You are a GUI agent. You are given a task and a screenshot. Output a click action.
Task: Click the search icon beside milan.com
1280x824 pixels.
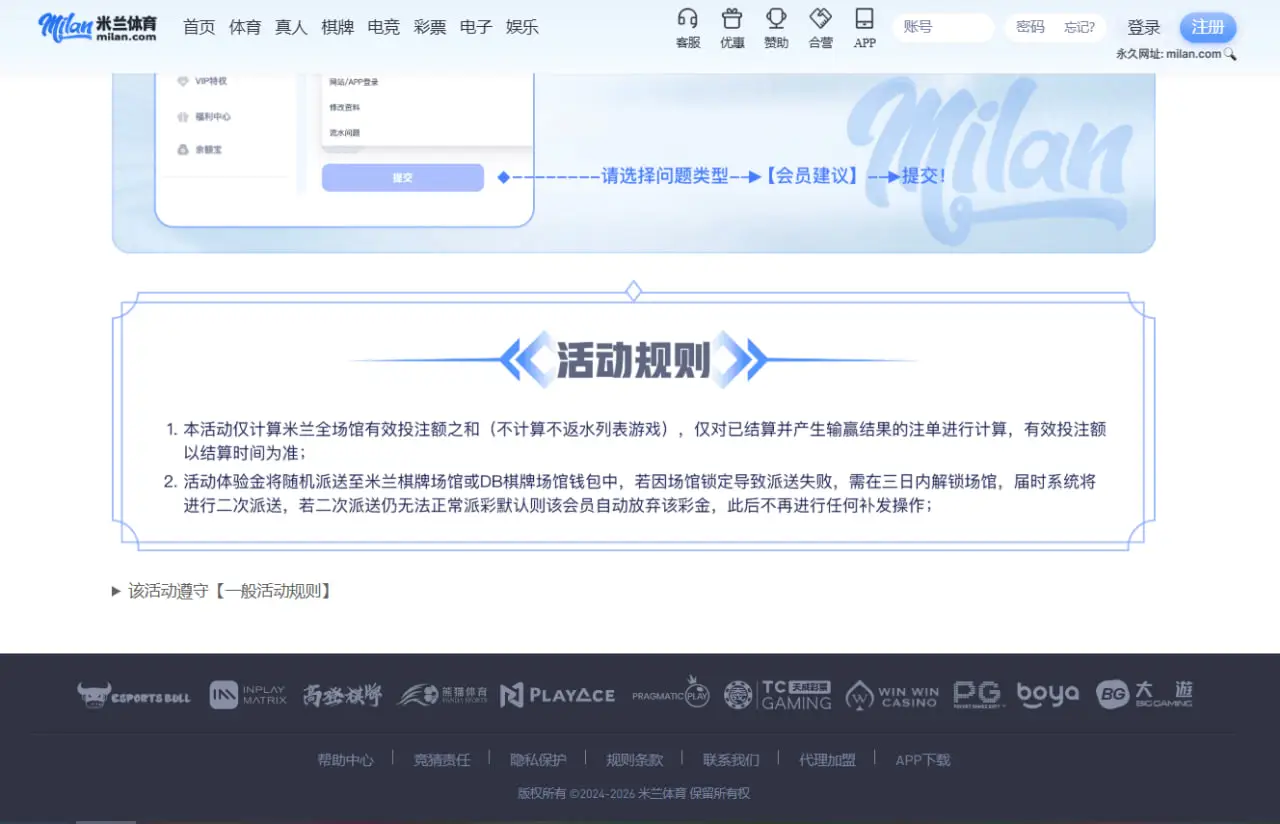(1230, 54)
